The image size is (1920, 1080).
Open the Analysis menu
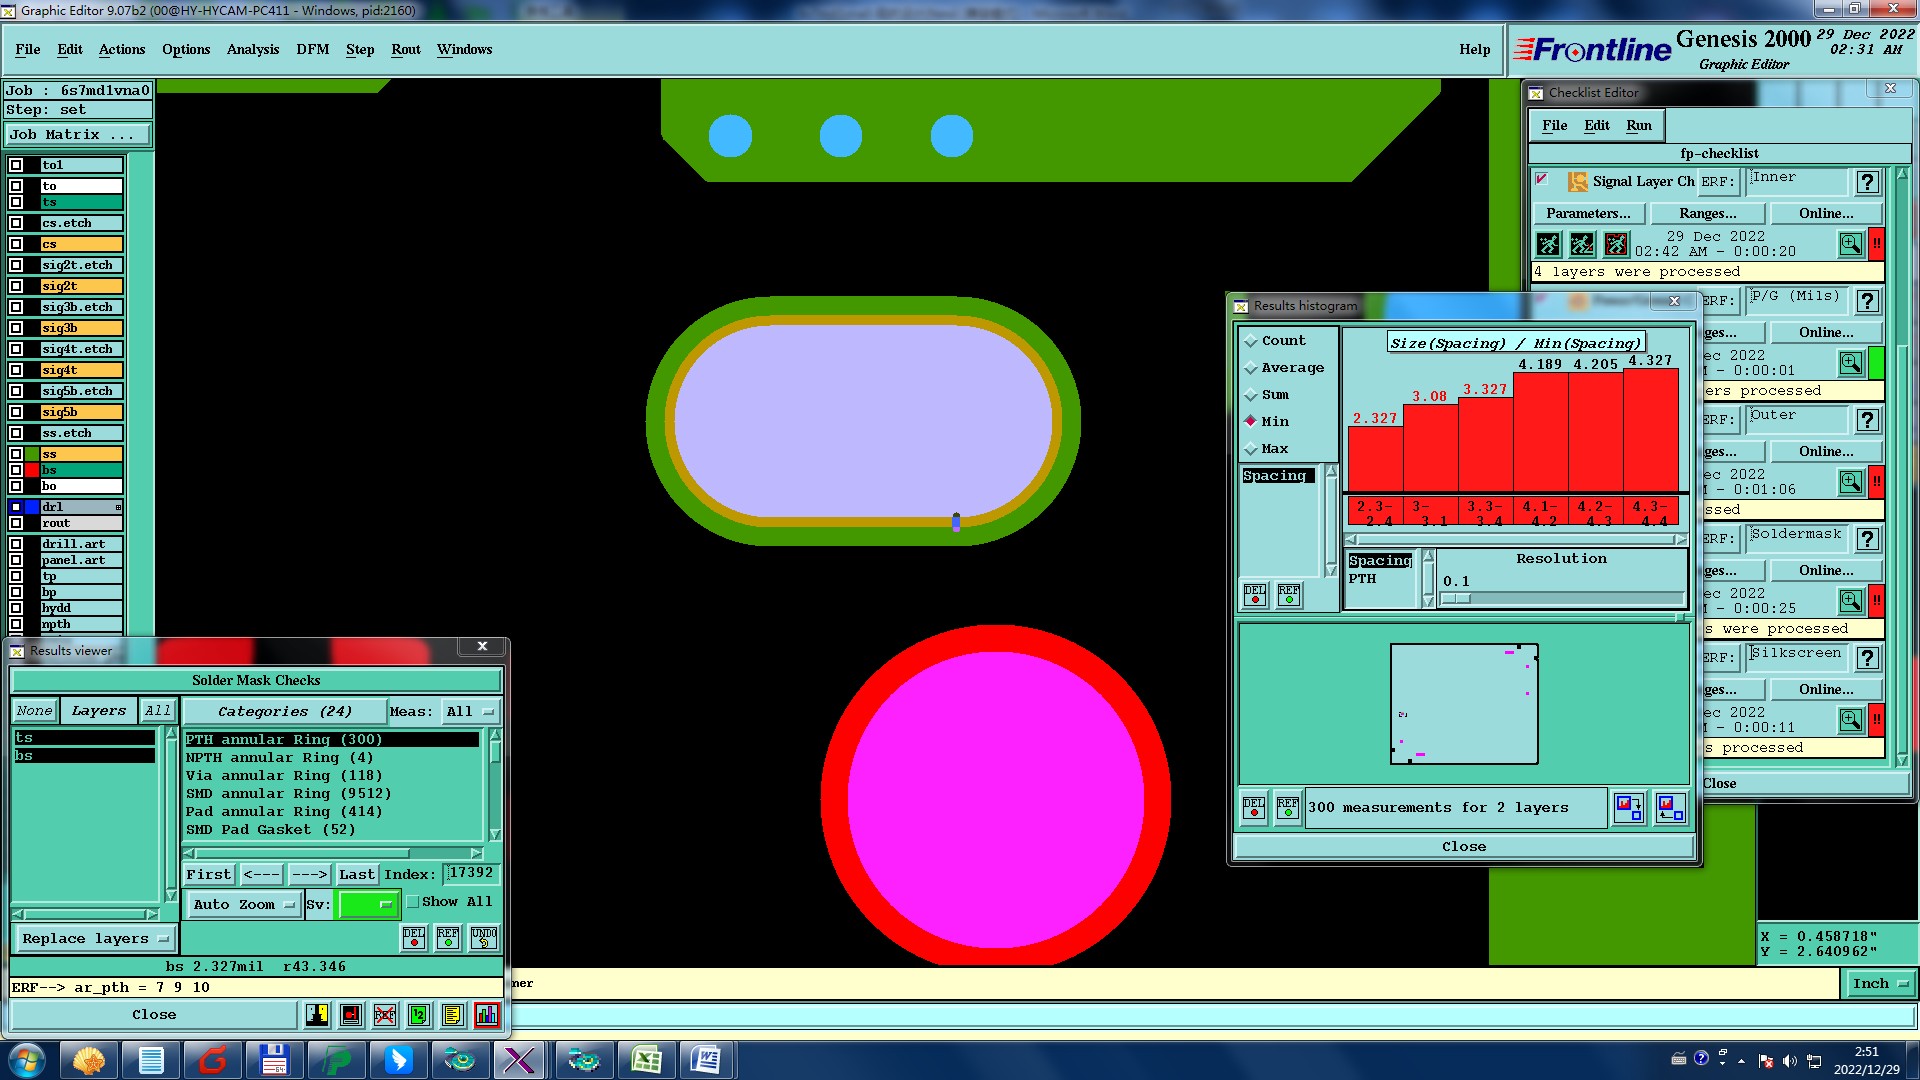coord(252,49)
